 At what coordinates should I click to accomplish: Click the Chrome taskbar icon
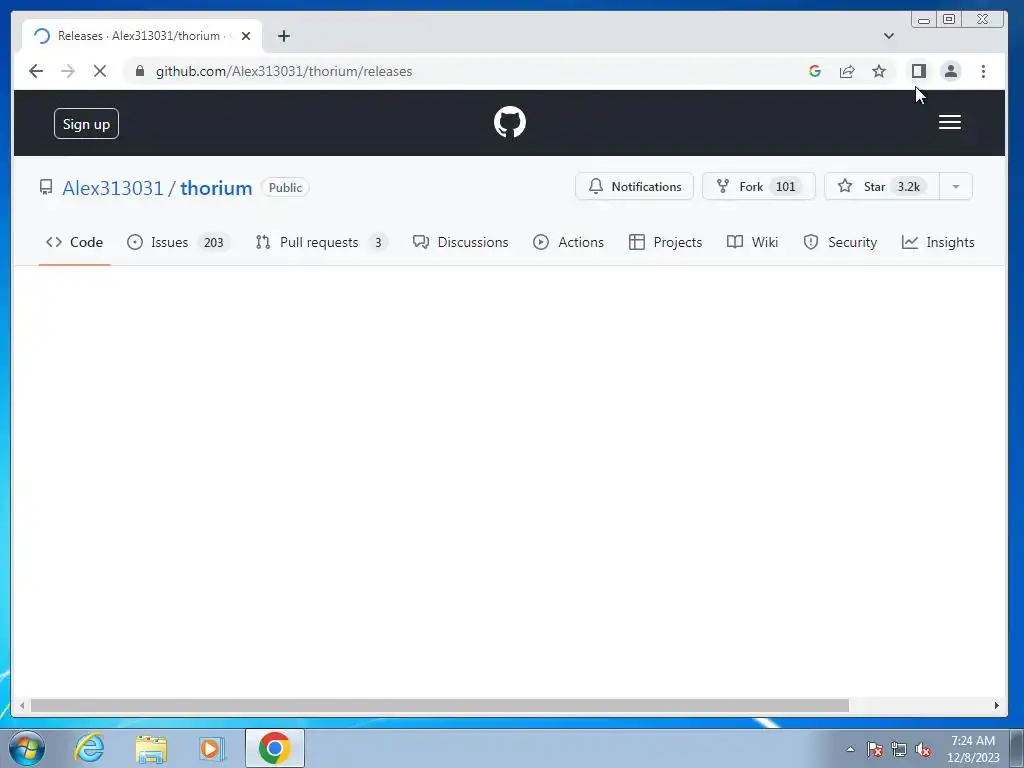coord(275,748)
